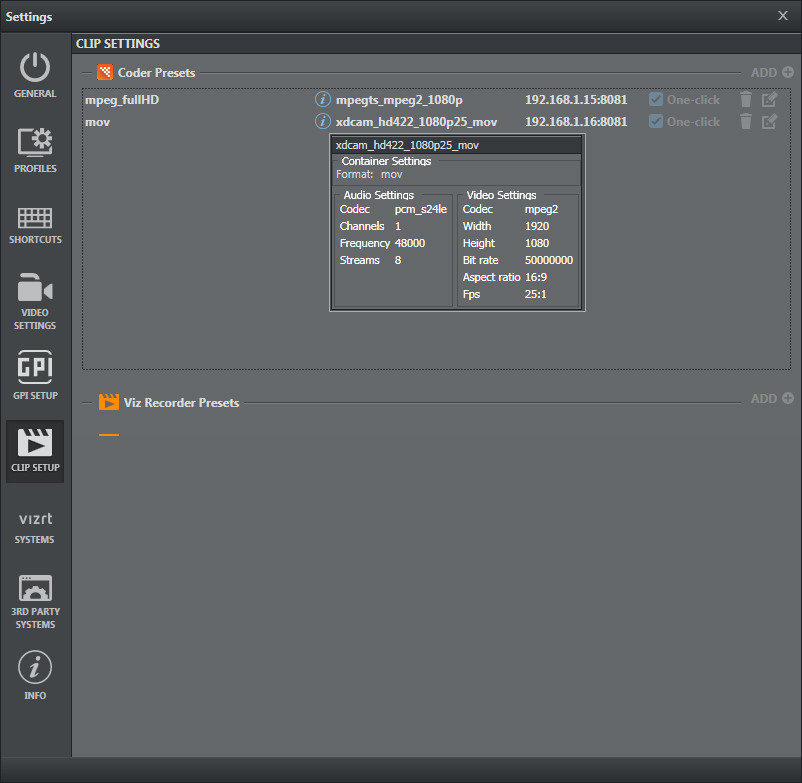Image resolution: width=802 pixels, height=783 pixels.
Task: Collapse the Viz Recorder Presets section
Action: click(x=87, y=403)
